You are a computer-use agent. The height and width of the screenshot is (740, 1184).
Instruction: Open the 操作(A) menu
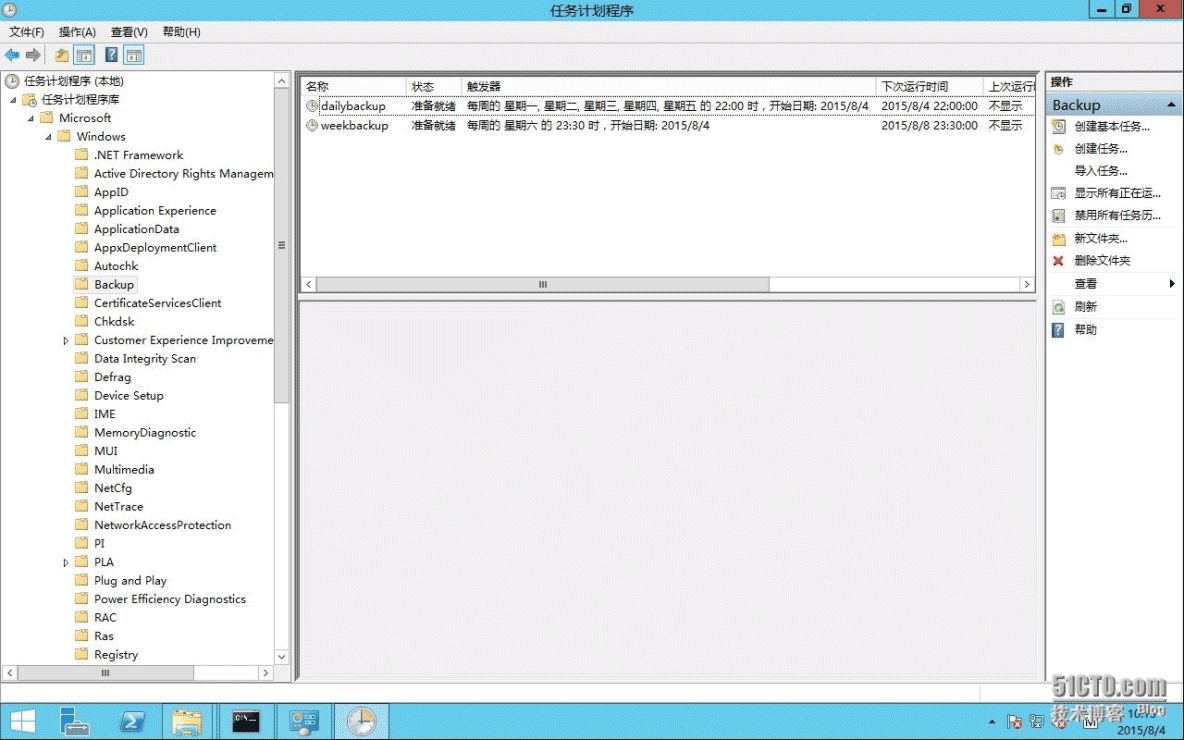click(x=77, y=32)
